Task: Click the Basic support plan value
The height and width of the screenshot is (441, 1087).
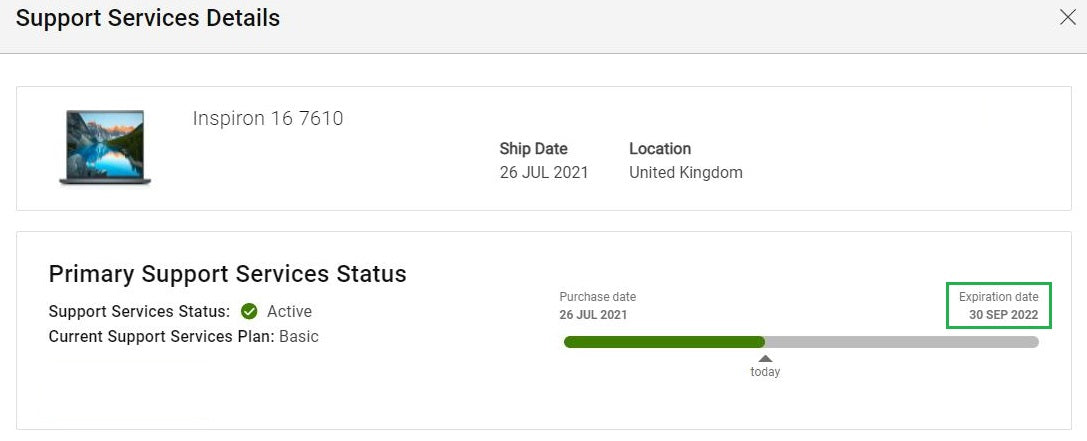Action: pos(299,337)
